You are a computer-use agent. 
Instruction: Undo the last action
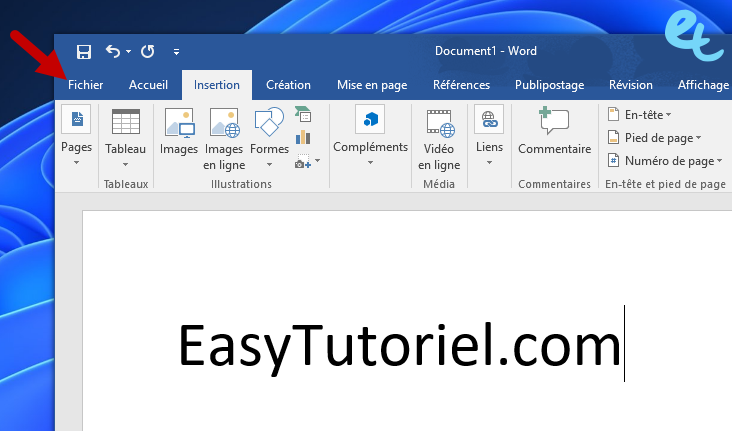(113, 51)
